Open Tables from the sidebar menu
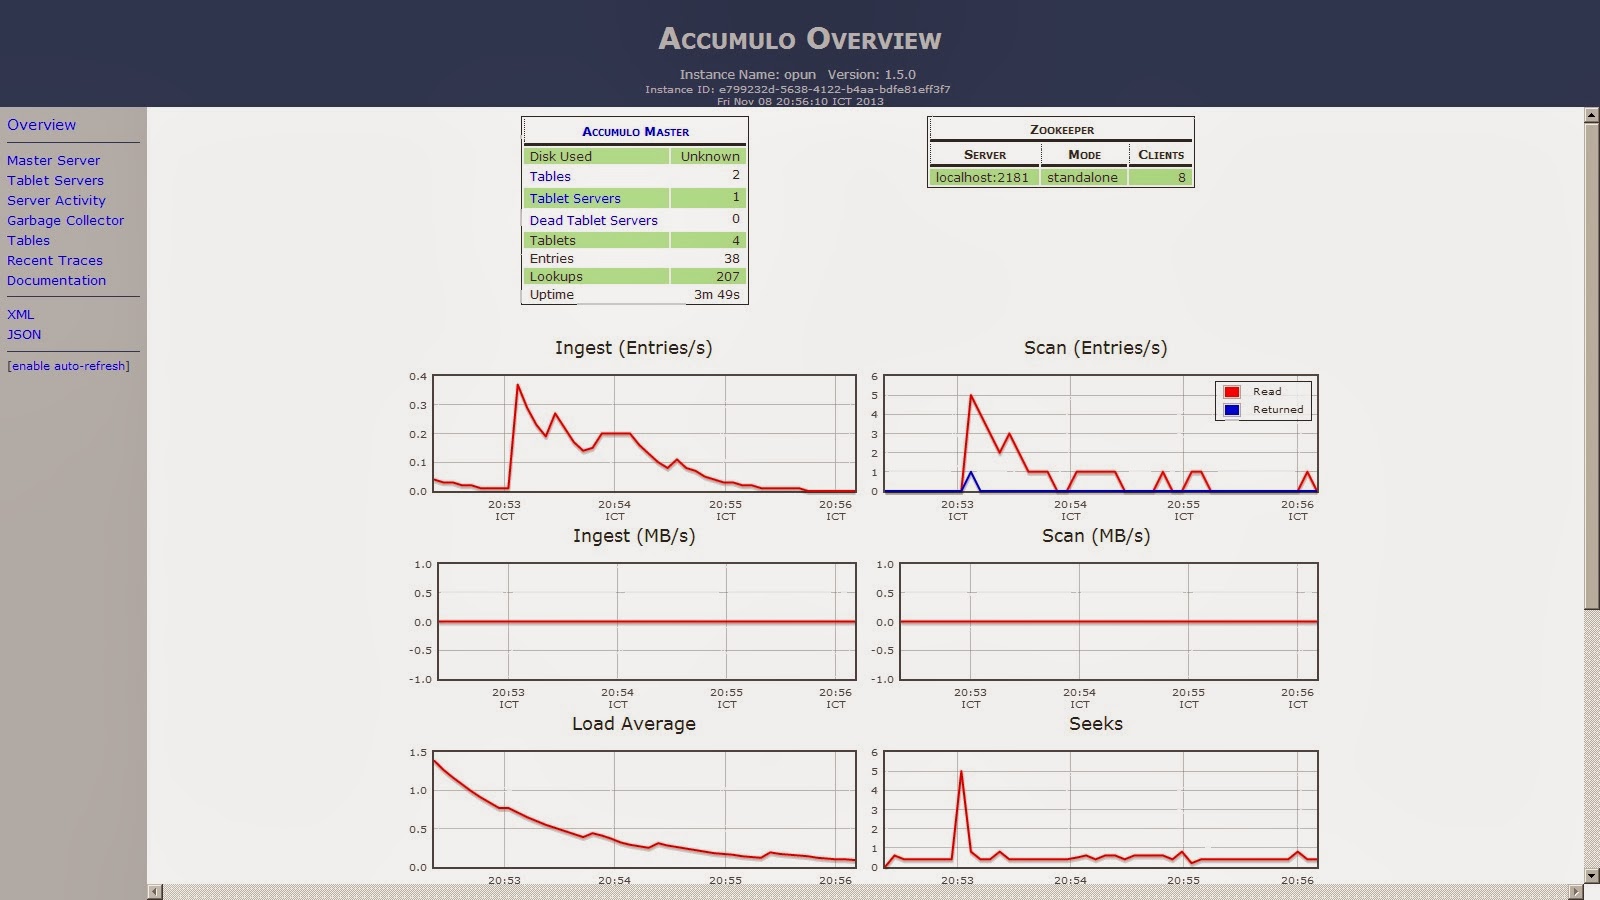 tap(28, 240)
